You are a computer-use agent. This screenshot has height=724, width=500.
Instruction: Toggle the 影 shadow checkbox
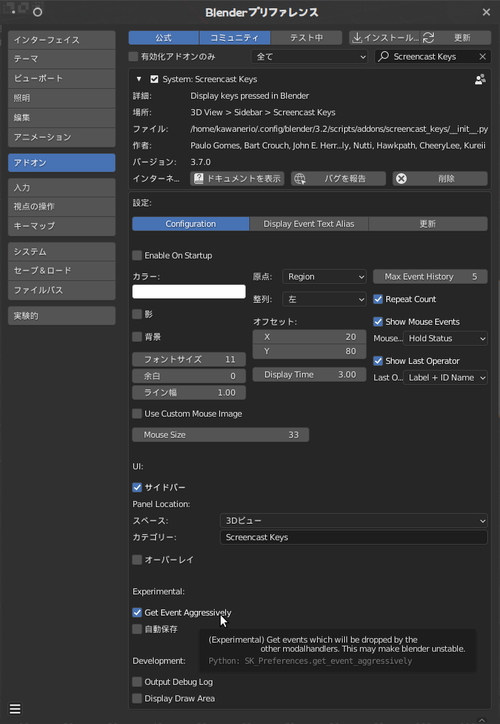(137, 314)
